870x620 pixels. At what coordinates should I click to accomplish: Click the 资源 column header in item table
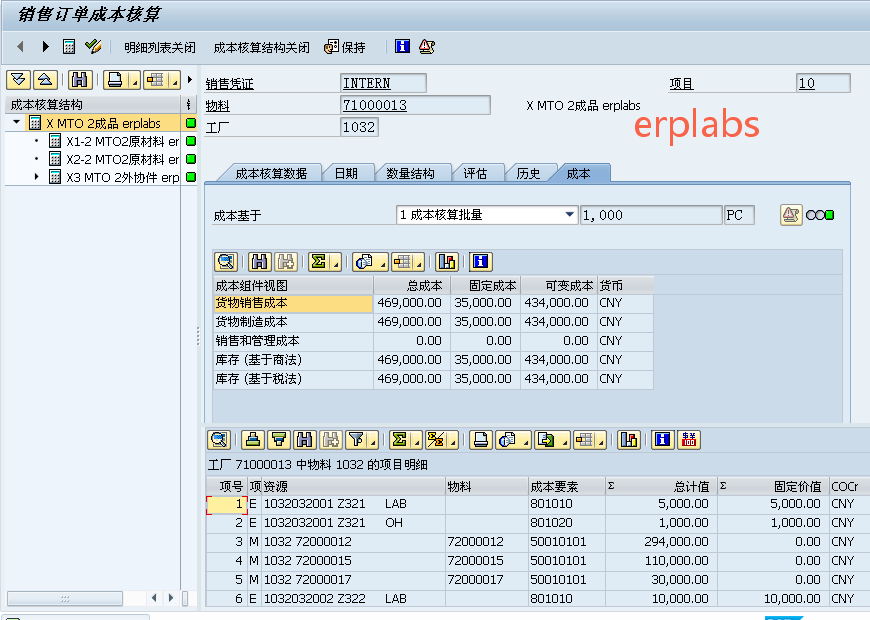pos(353,486)
